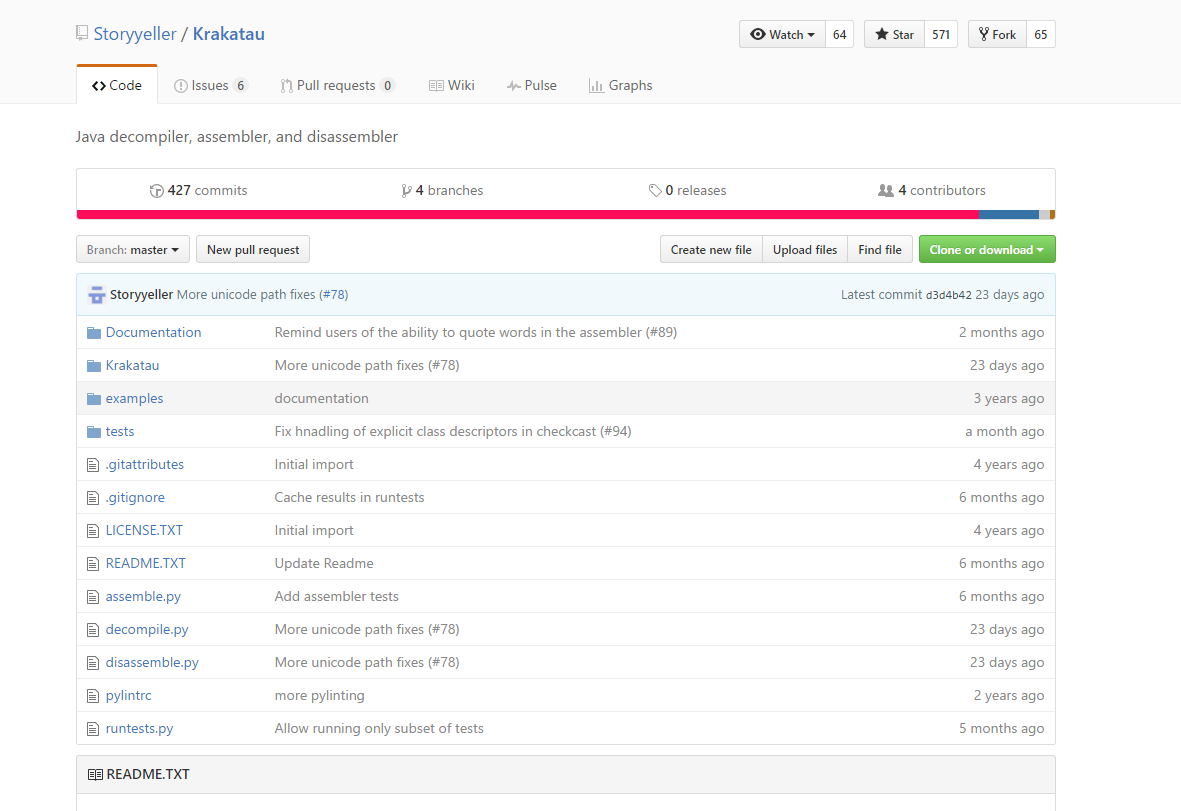Switch to the Code tab
The height and width of the screenshot is (811, 1181).
click(117, 85)
